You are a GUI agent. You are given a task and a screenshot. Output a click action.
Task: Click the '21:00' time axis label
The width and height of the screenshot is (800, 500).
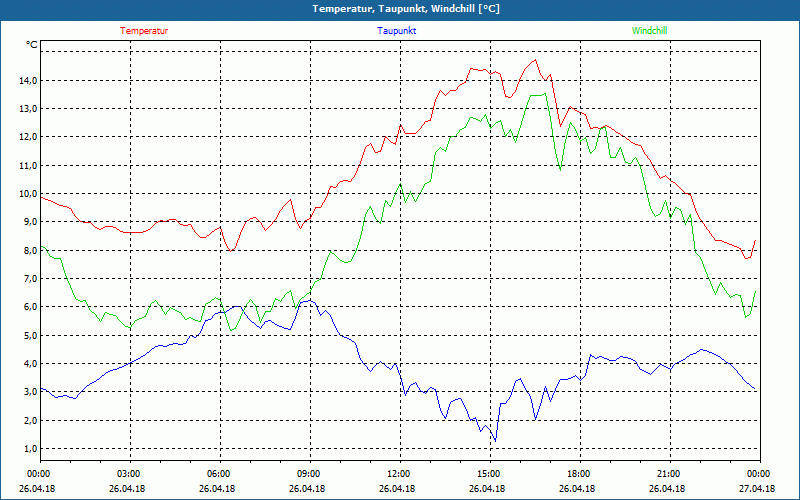668,474
